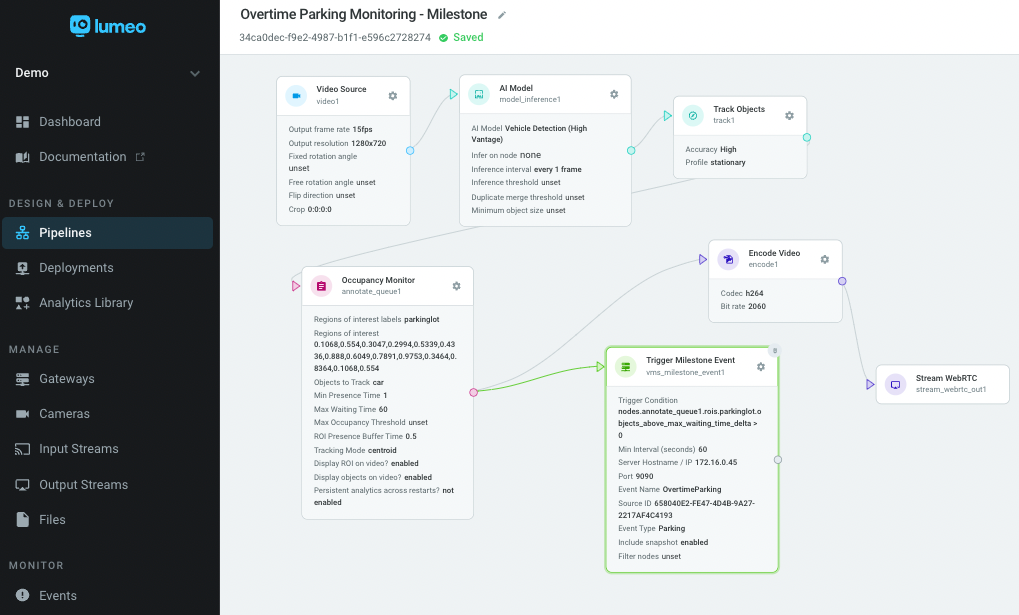Open settings gear on Video Source node
1019x615 pixels.
point(392,95)
